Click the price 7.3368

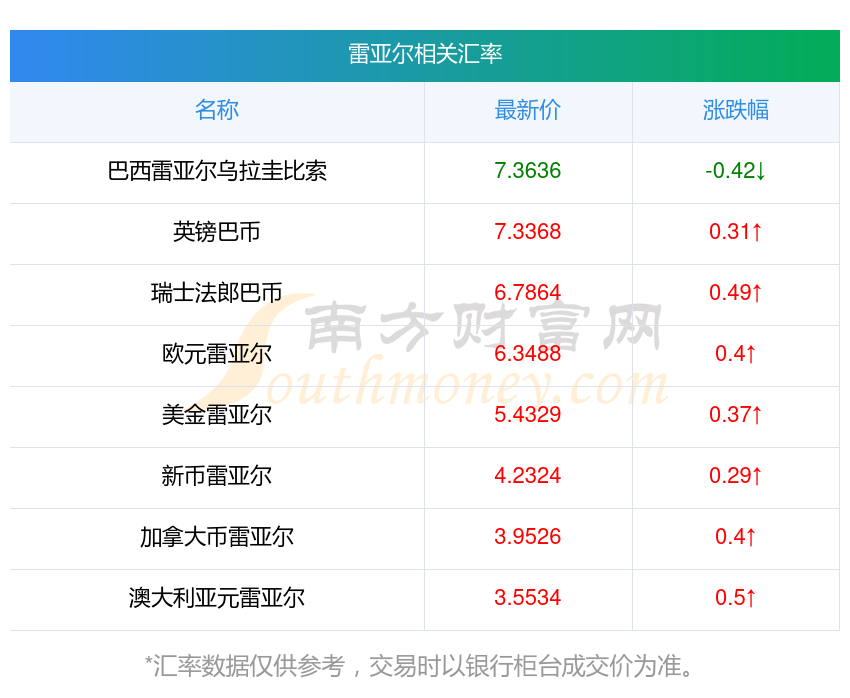(527, 232)
